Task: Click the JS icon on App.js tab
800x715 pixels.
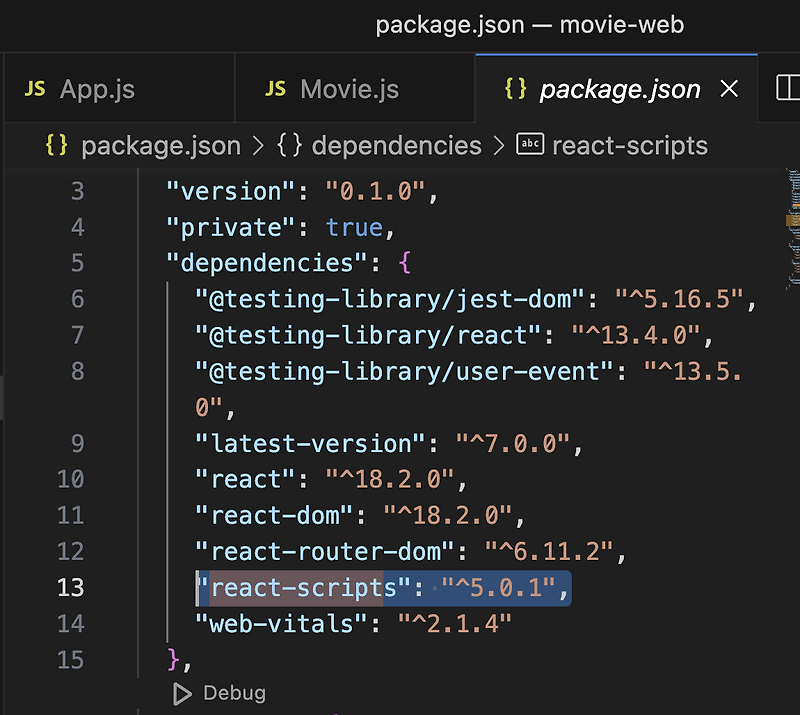Action: [35, 89]
